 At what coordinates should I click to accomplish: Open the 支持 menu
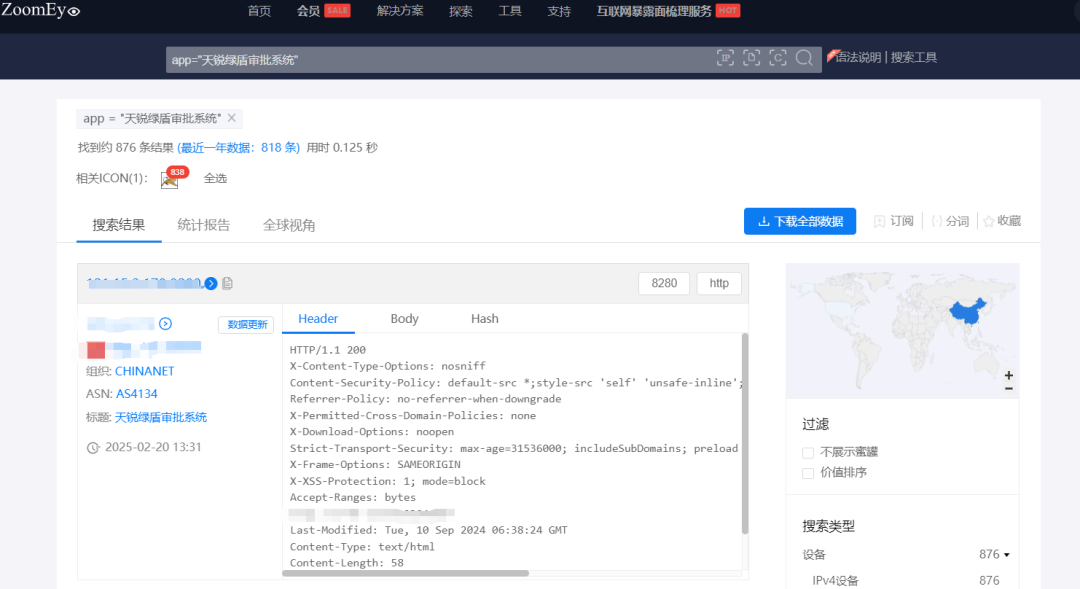(x=559, y=11)
